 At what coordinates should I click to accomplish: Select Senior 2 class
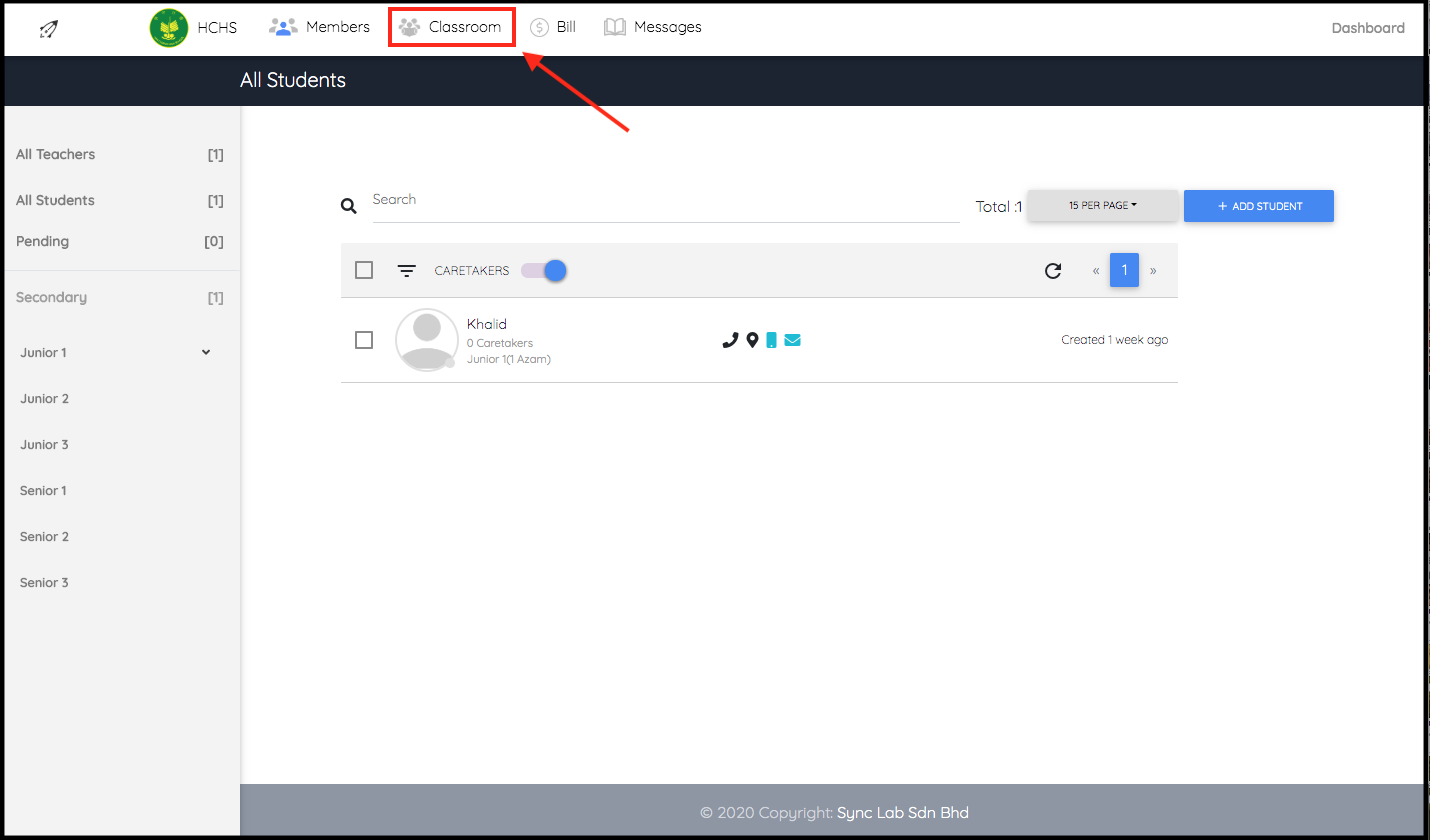click(44, 536)
